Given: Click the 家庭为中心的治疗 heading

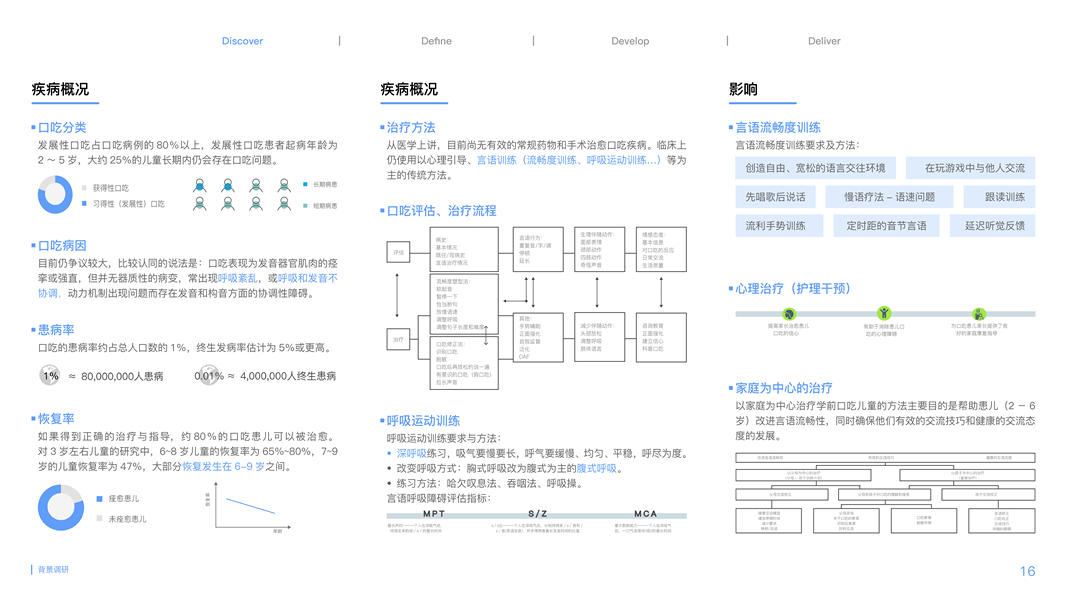Looking at the screenshot, I should pos(784,388).
